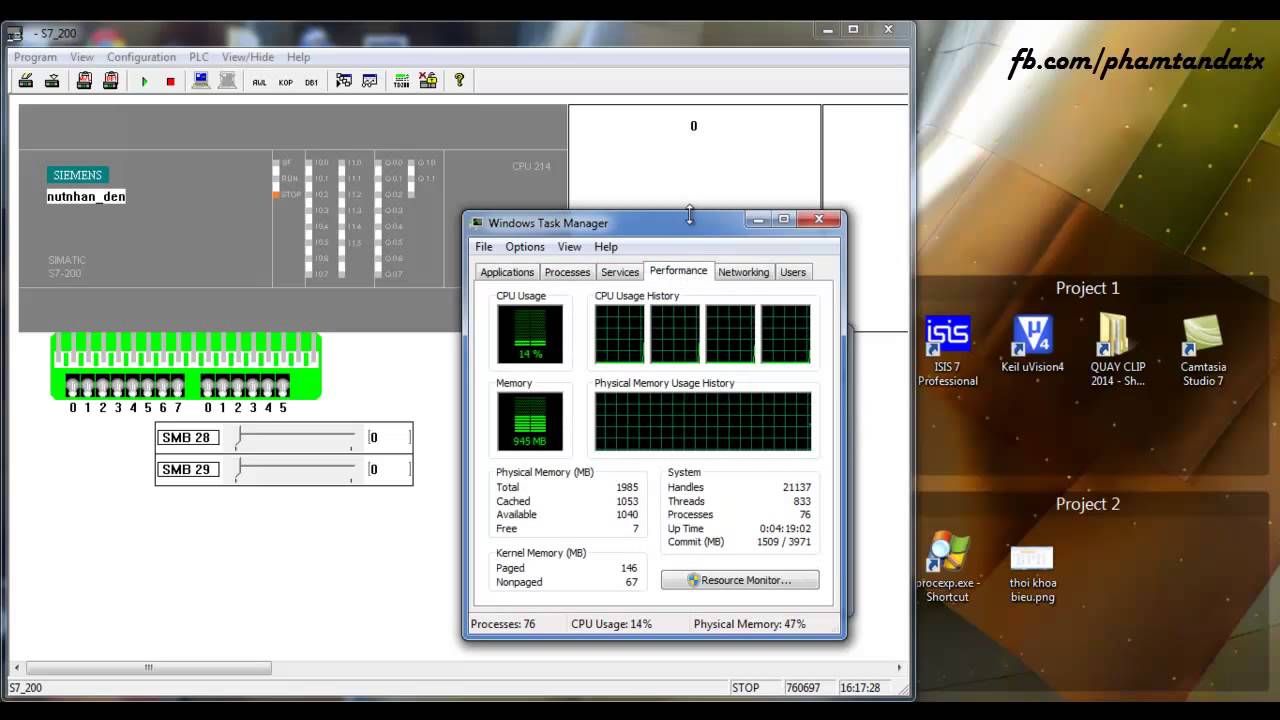The height and width of the screenshot is (720, 1280).
Task: Open thoi khoa bieu.png desktop file
Action: tap(1032, 573)
